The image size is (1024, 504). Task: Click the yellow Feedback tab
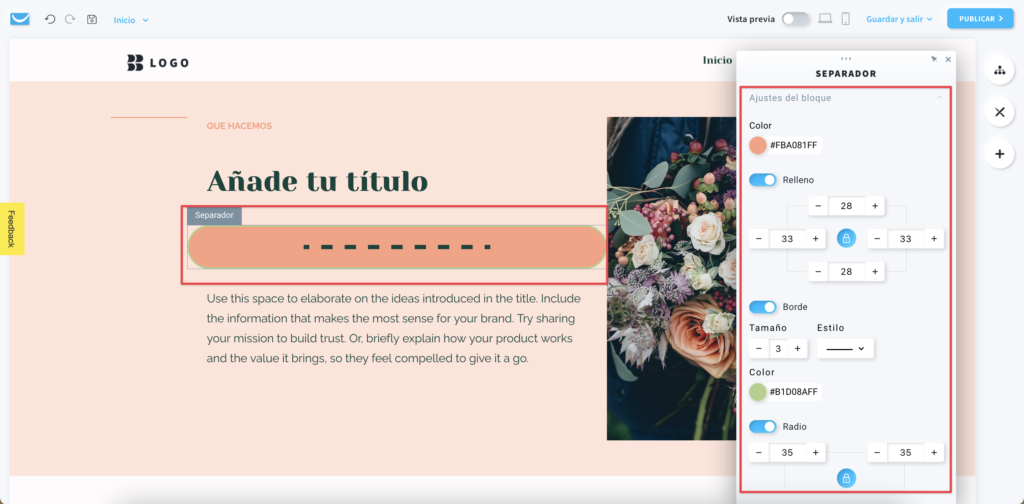[x=12, y=228]
